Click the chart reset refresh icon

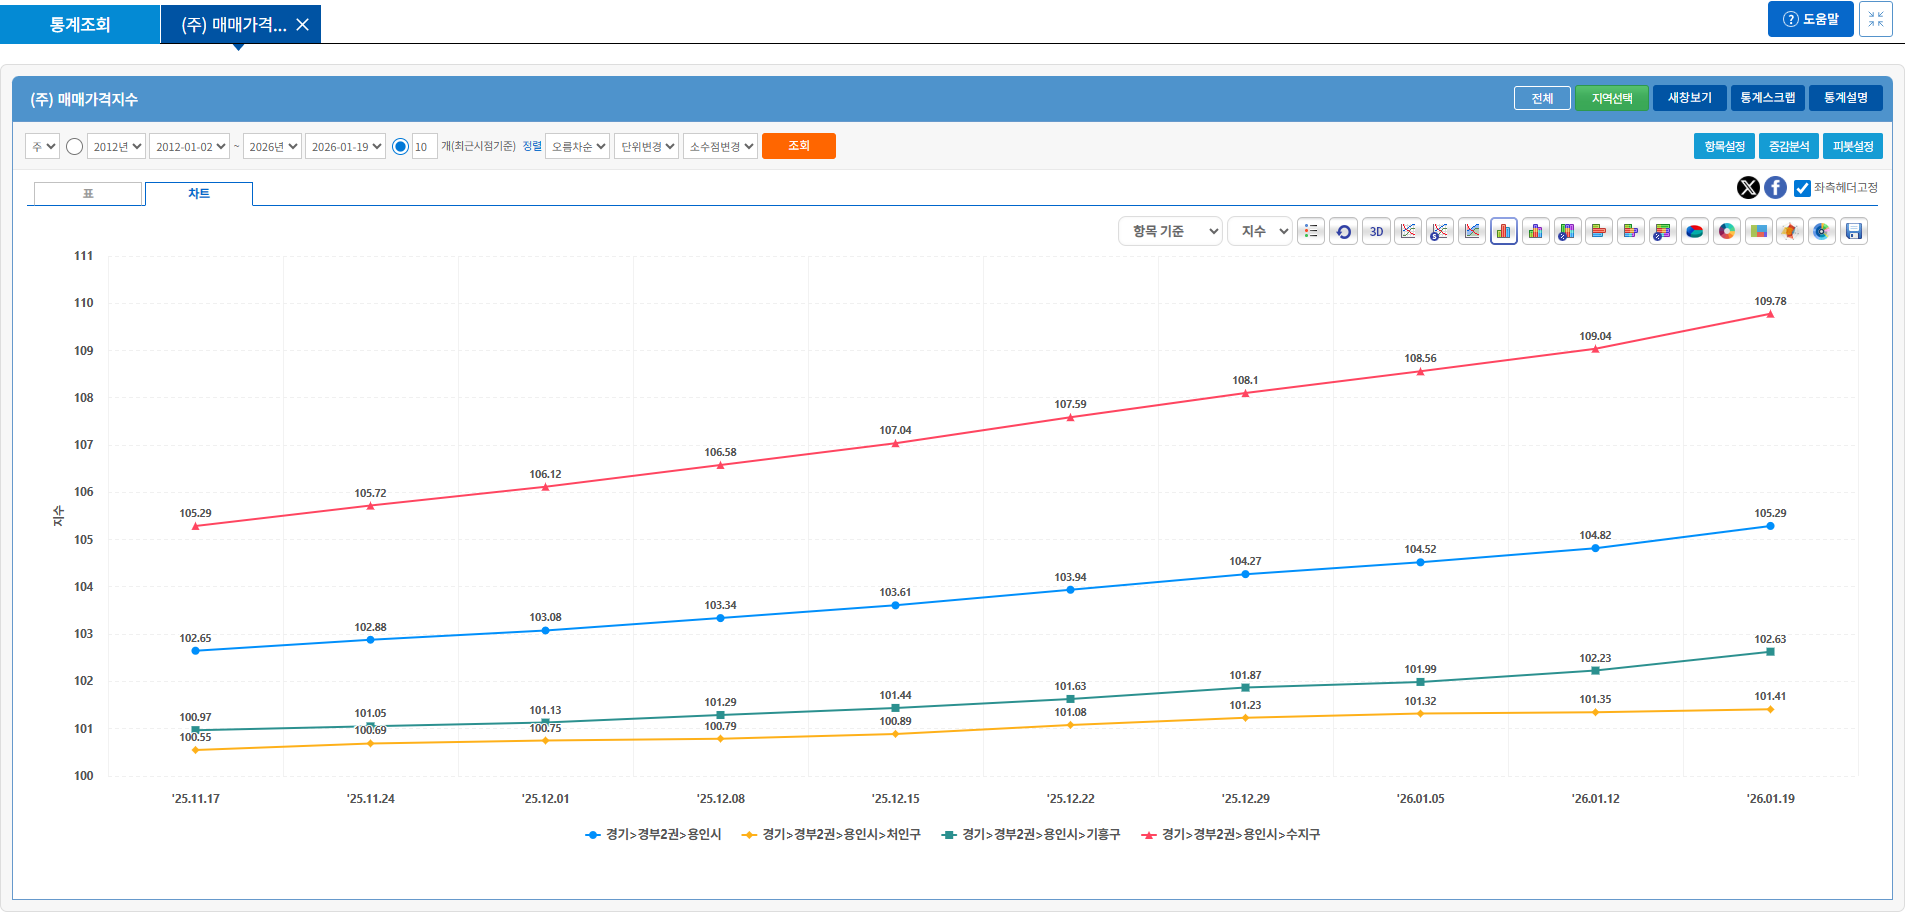(x=1343, y=231)
